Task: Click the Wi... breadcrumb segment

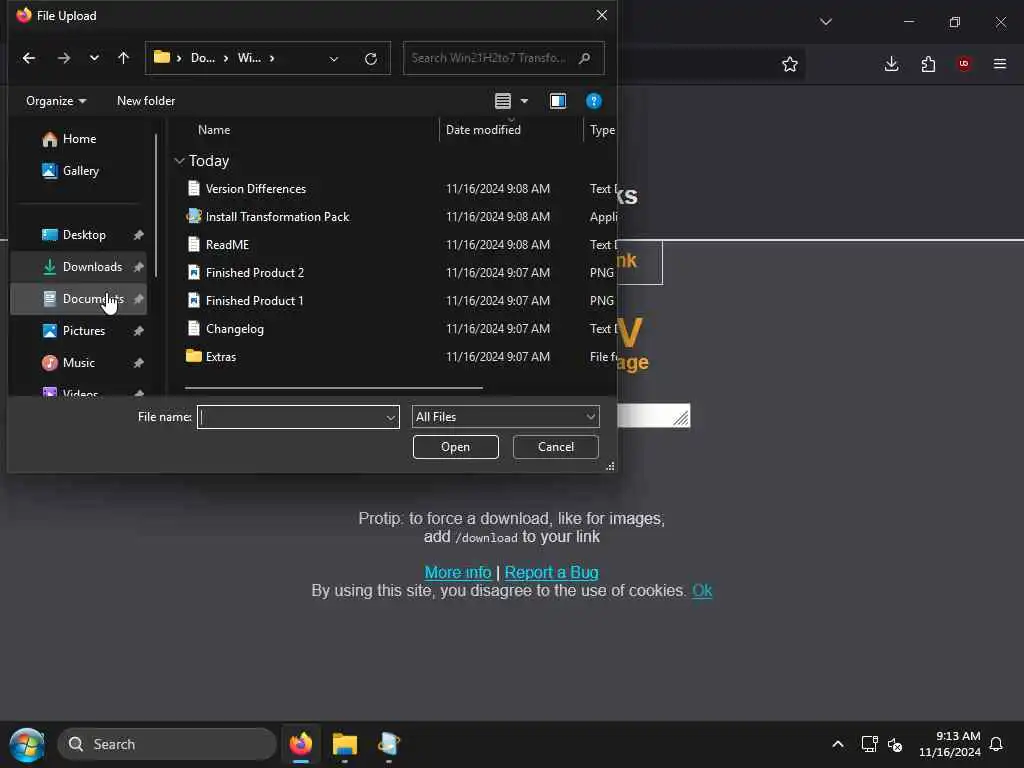Action: point(249,58)
